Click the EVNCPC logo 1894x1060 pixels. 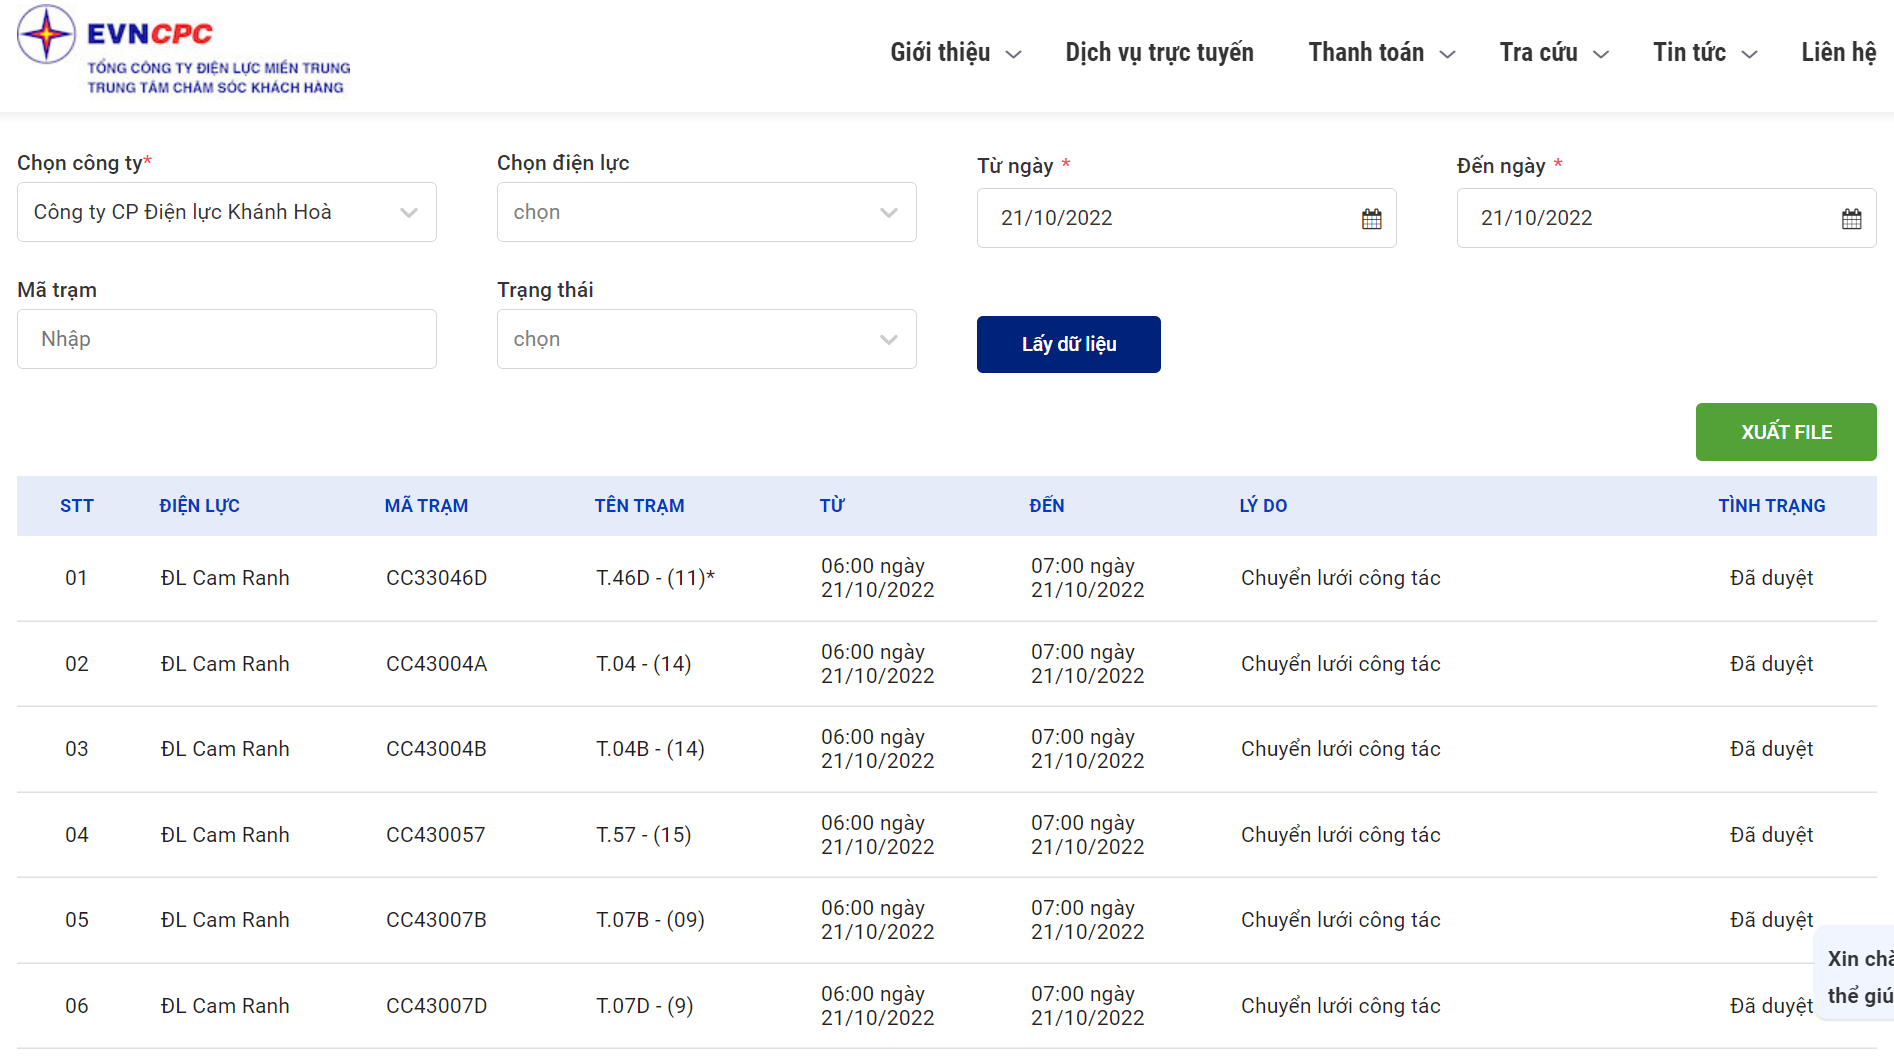point(183,50)
